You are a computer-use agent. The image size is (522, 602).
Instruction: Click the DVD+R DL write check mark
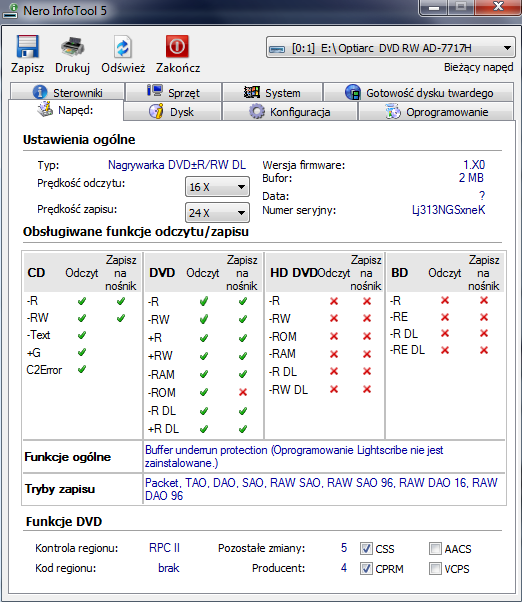pyautogui.click(x=243, y=429)
